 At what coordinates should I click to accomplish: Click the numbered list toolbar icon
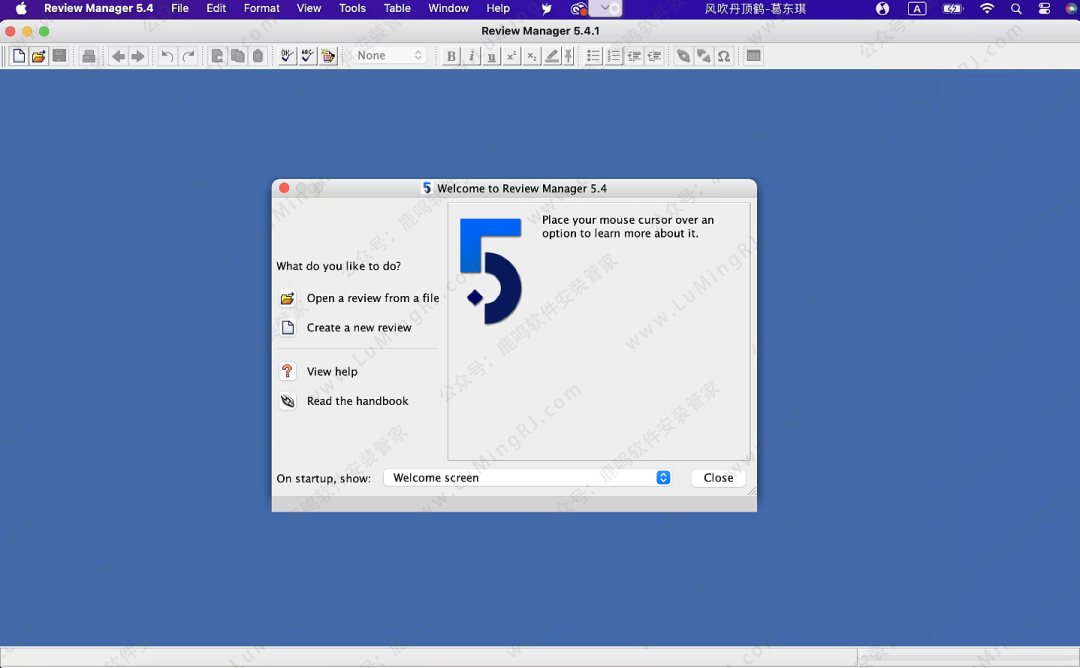tap(614, 56)
